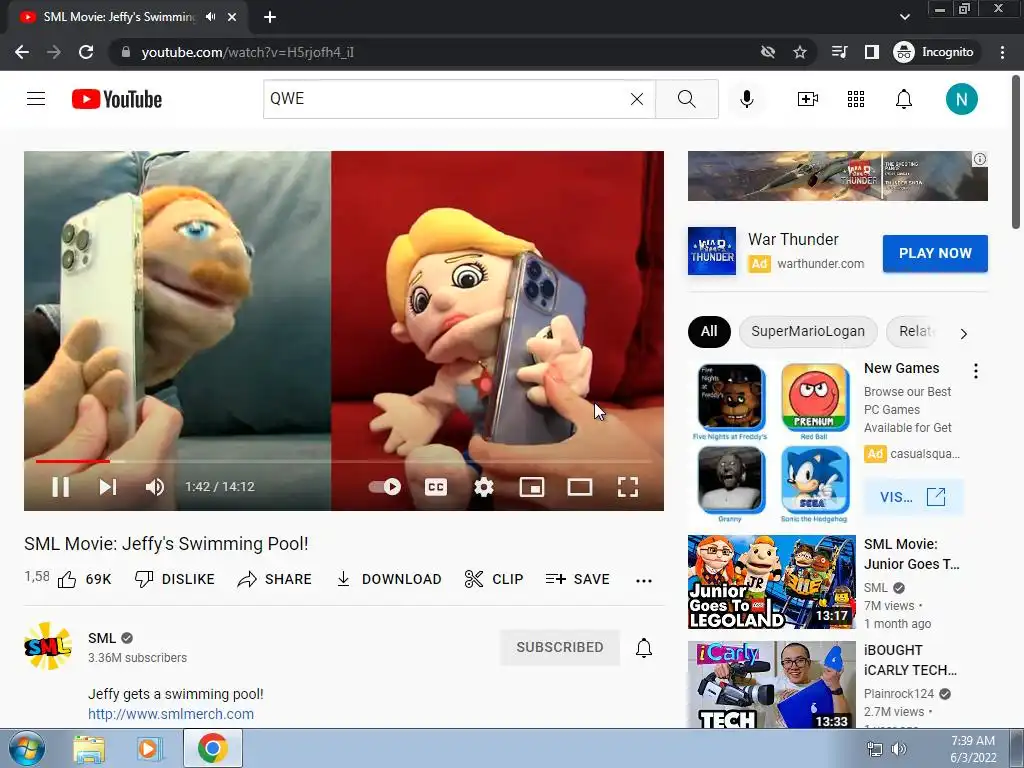Open Junior Goes To Legoland thumbnail

click(x=771, y=582)
